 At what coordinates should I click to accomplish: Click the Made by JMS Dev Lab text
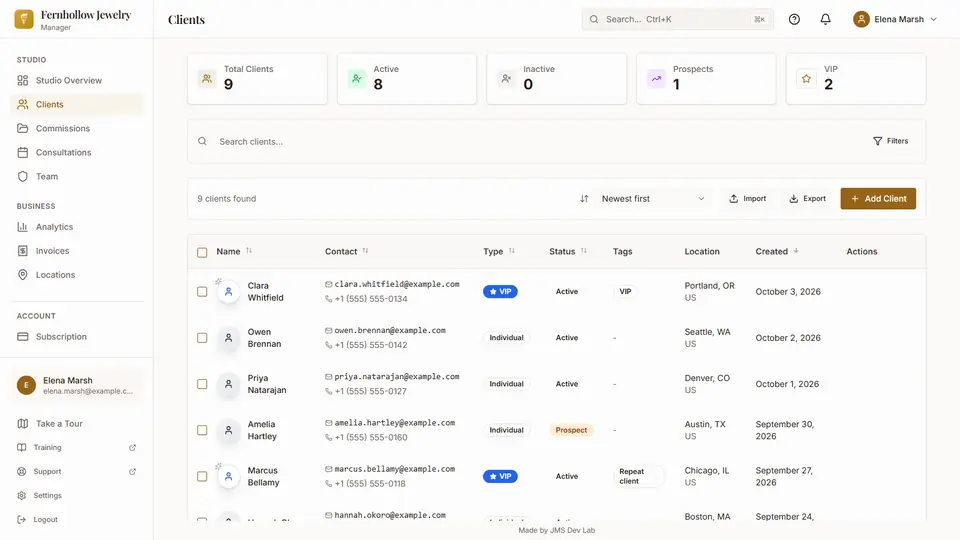coord(557,530)
